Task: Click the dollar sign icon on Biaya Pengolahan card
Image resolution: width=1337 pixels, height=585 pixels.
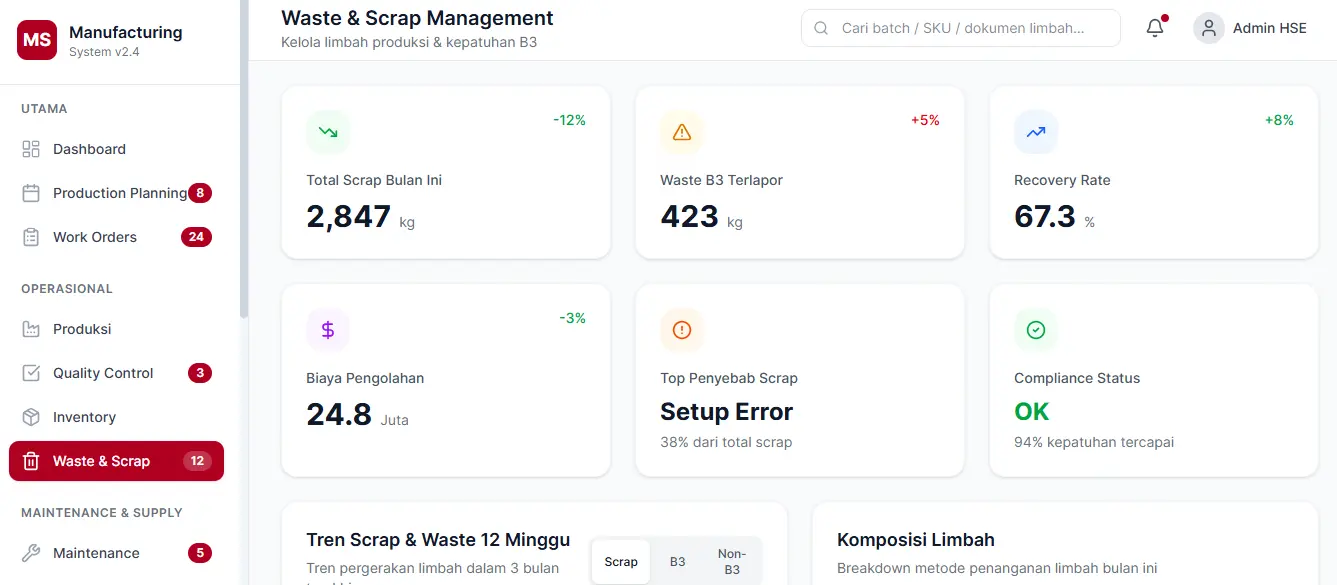Action: pyautogui.click(x=328, y=330)
